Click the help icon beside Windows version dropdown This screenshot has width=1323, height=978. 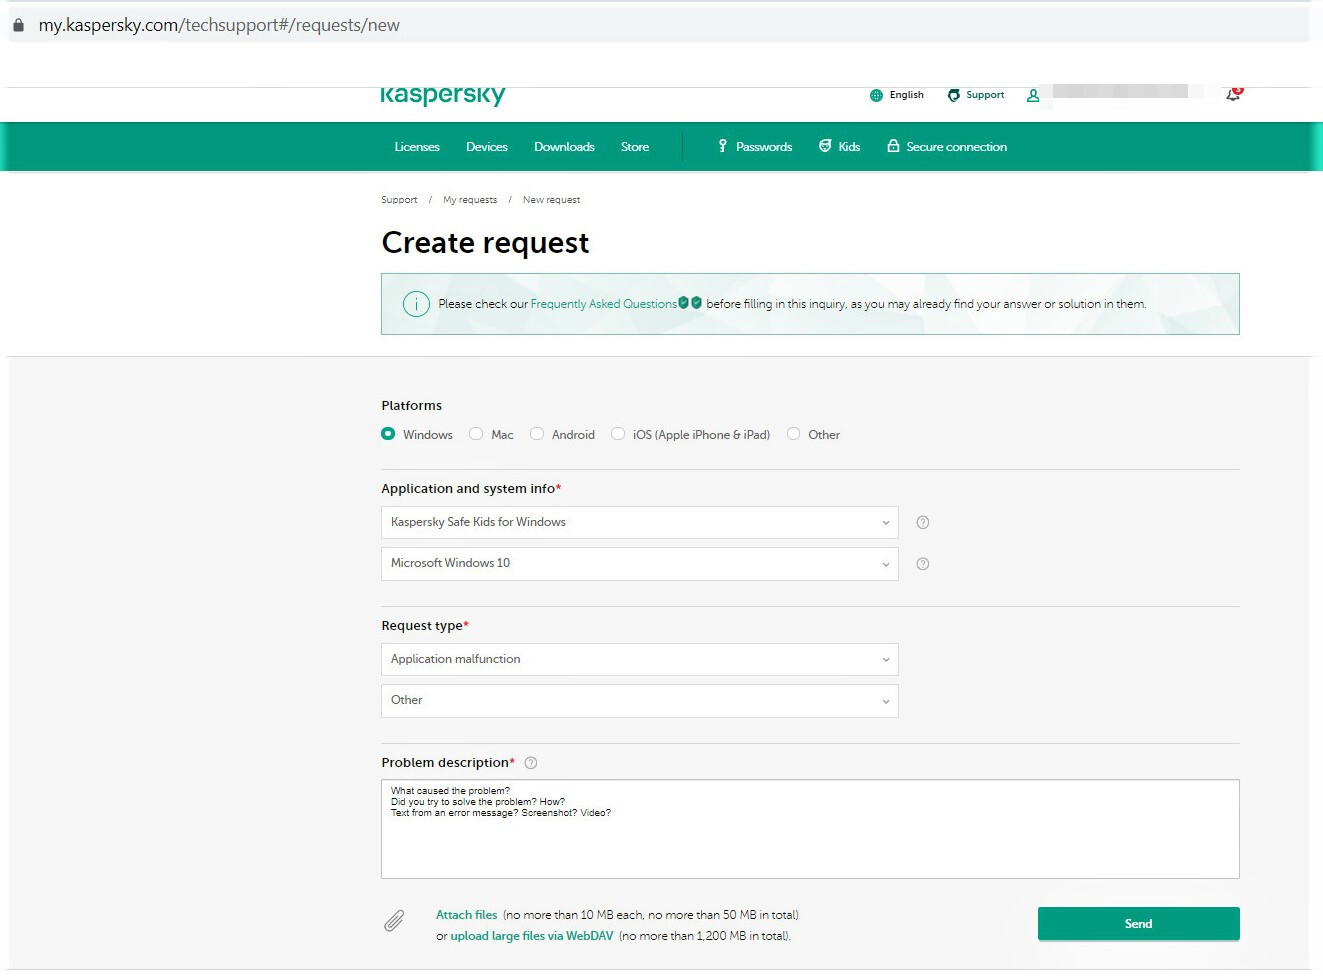pyautogui.click(x=923, y=564)
